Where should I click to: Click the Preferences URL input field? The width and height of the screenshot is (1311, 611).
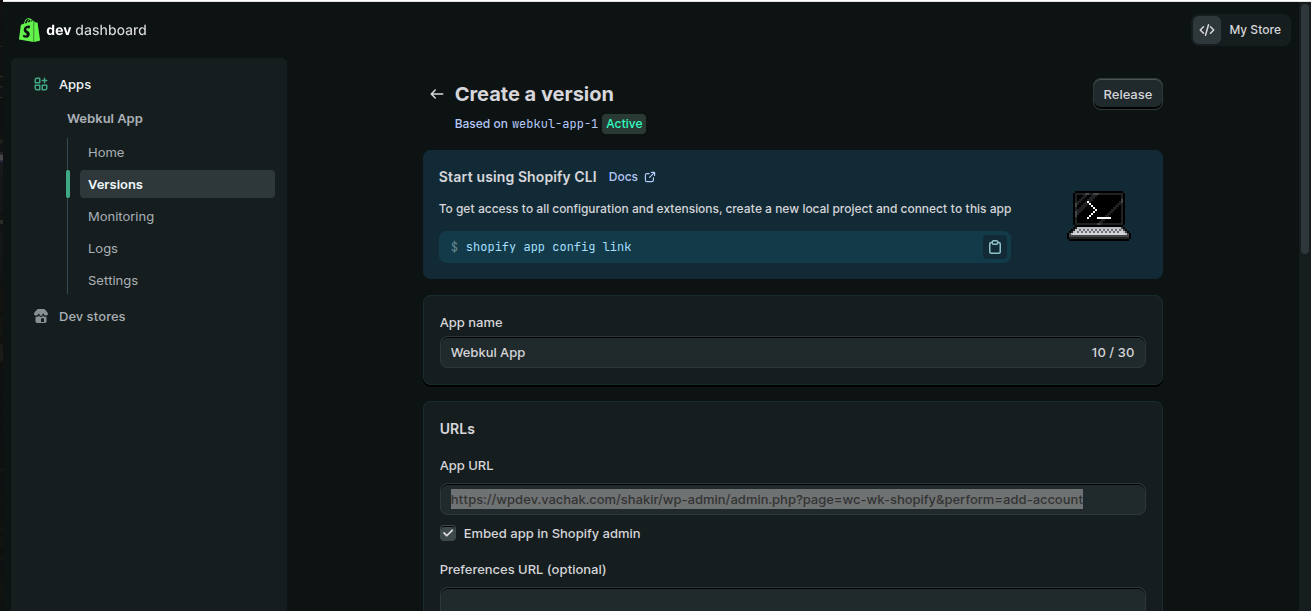point(792,600)
